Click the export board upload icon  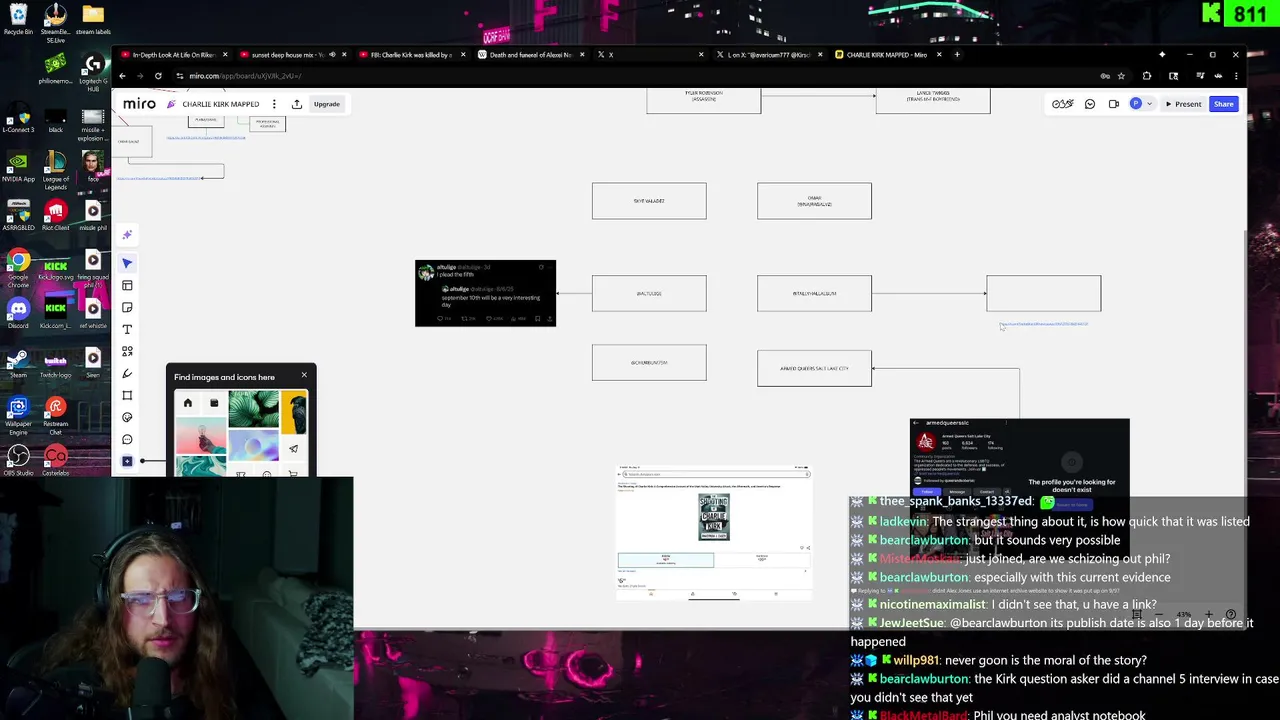coord(297,104)
